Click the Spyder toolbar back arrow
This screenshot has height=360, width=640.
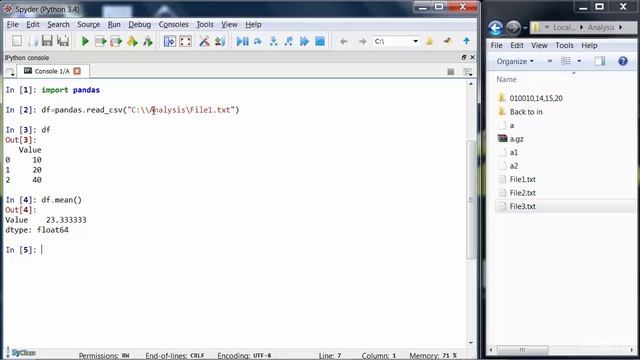point(344,41)
